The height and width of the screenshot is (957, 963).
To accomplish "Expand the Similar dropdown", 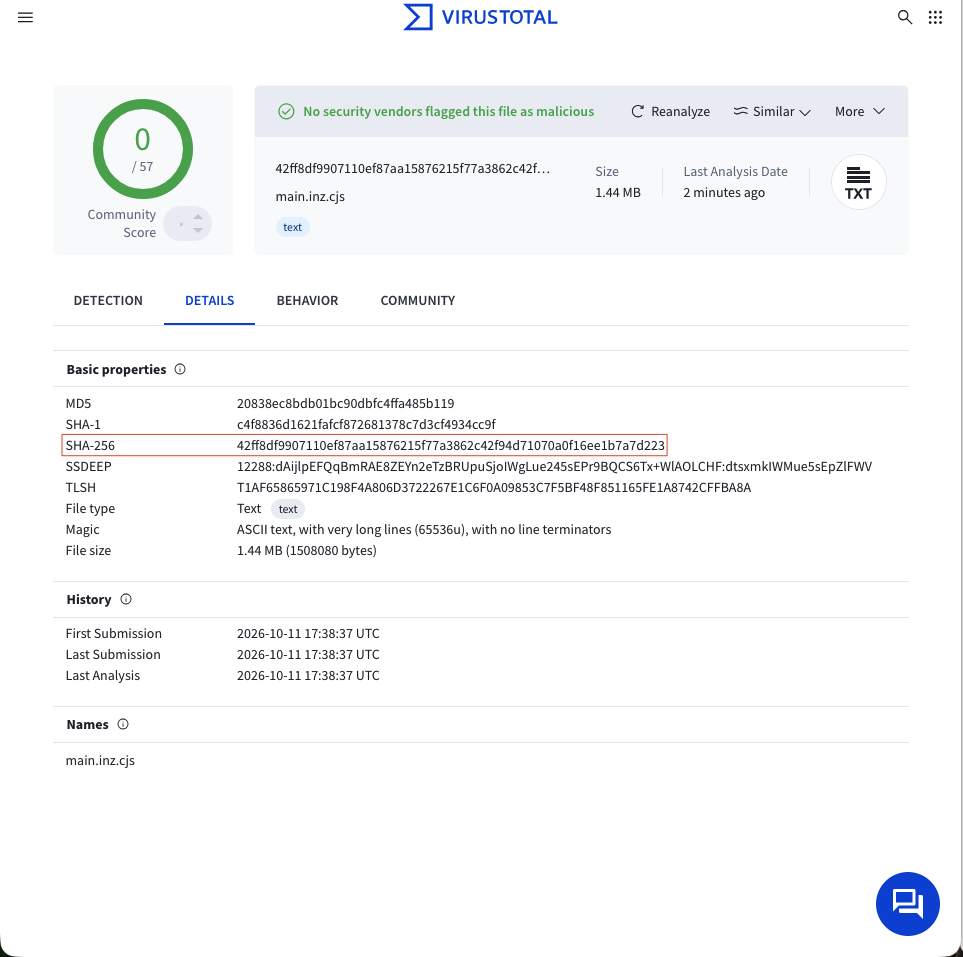I will 772,111.
